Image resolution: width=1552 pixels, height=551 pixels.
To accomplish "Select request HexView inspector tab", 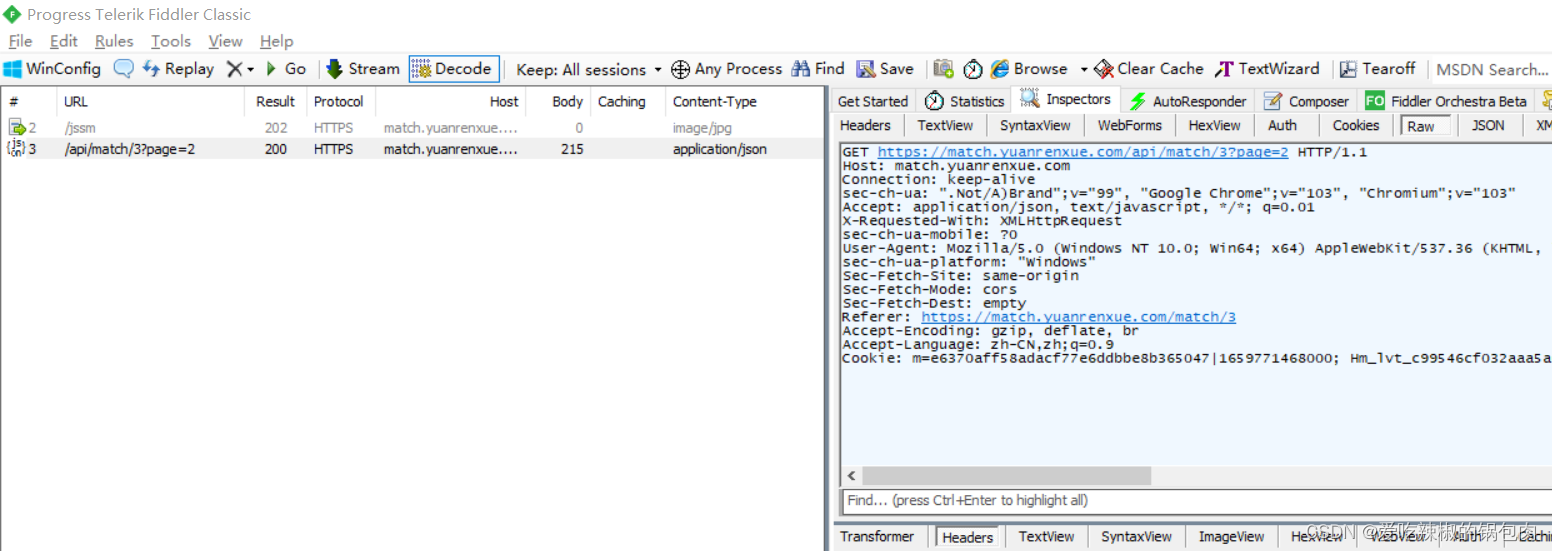I will coord(1214,125).
